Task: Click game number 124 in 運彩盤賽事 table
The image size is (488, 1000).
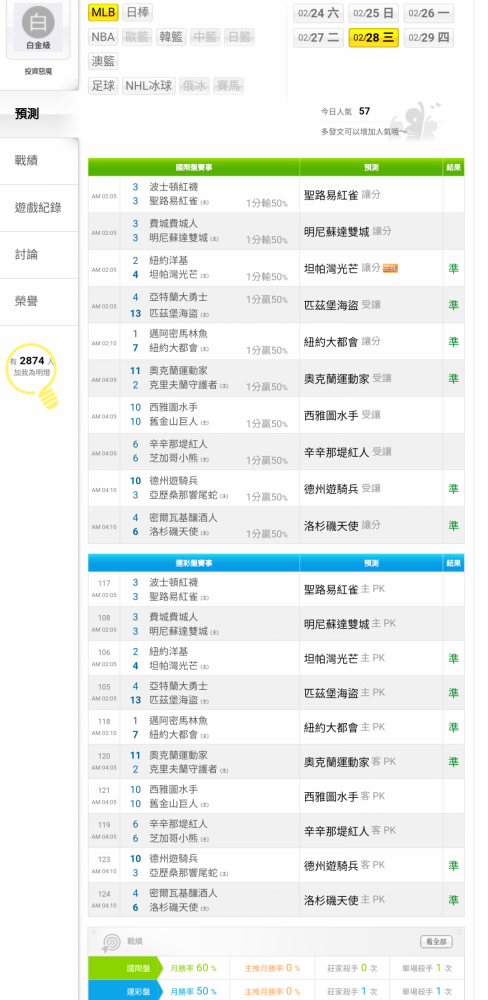Action: 104,894
